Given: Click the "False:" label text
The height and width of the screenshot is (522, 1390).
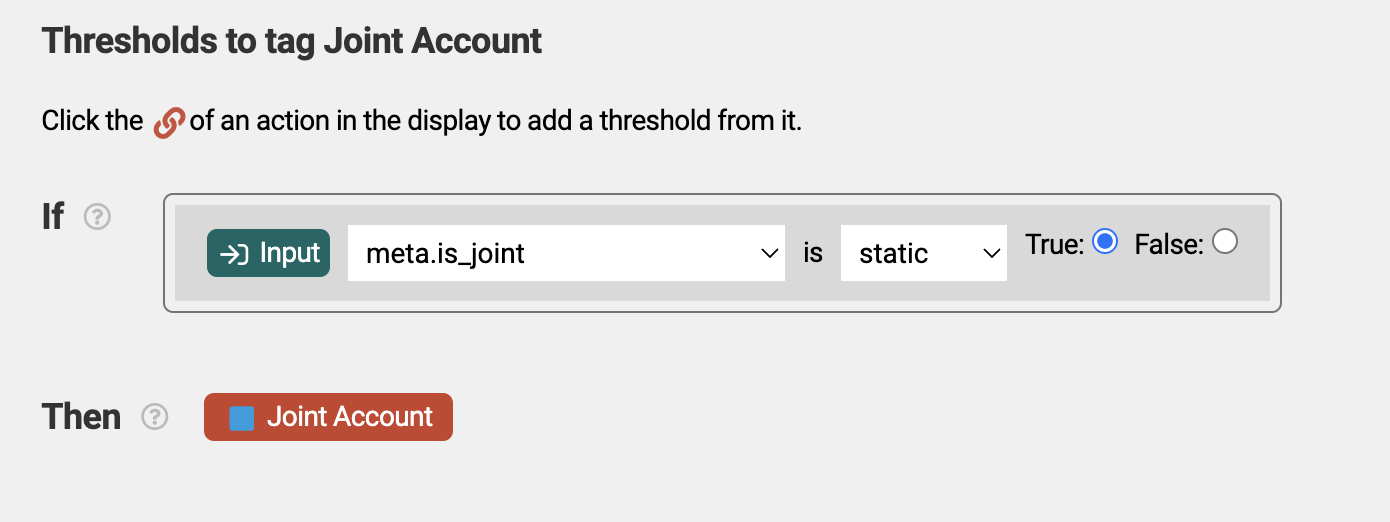Looking at the screenshot, I should (x=1169, y=244).
